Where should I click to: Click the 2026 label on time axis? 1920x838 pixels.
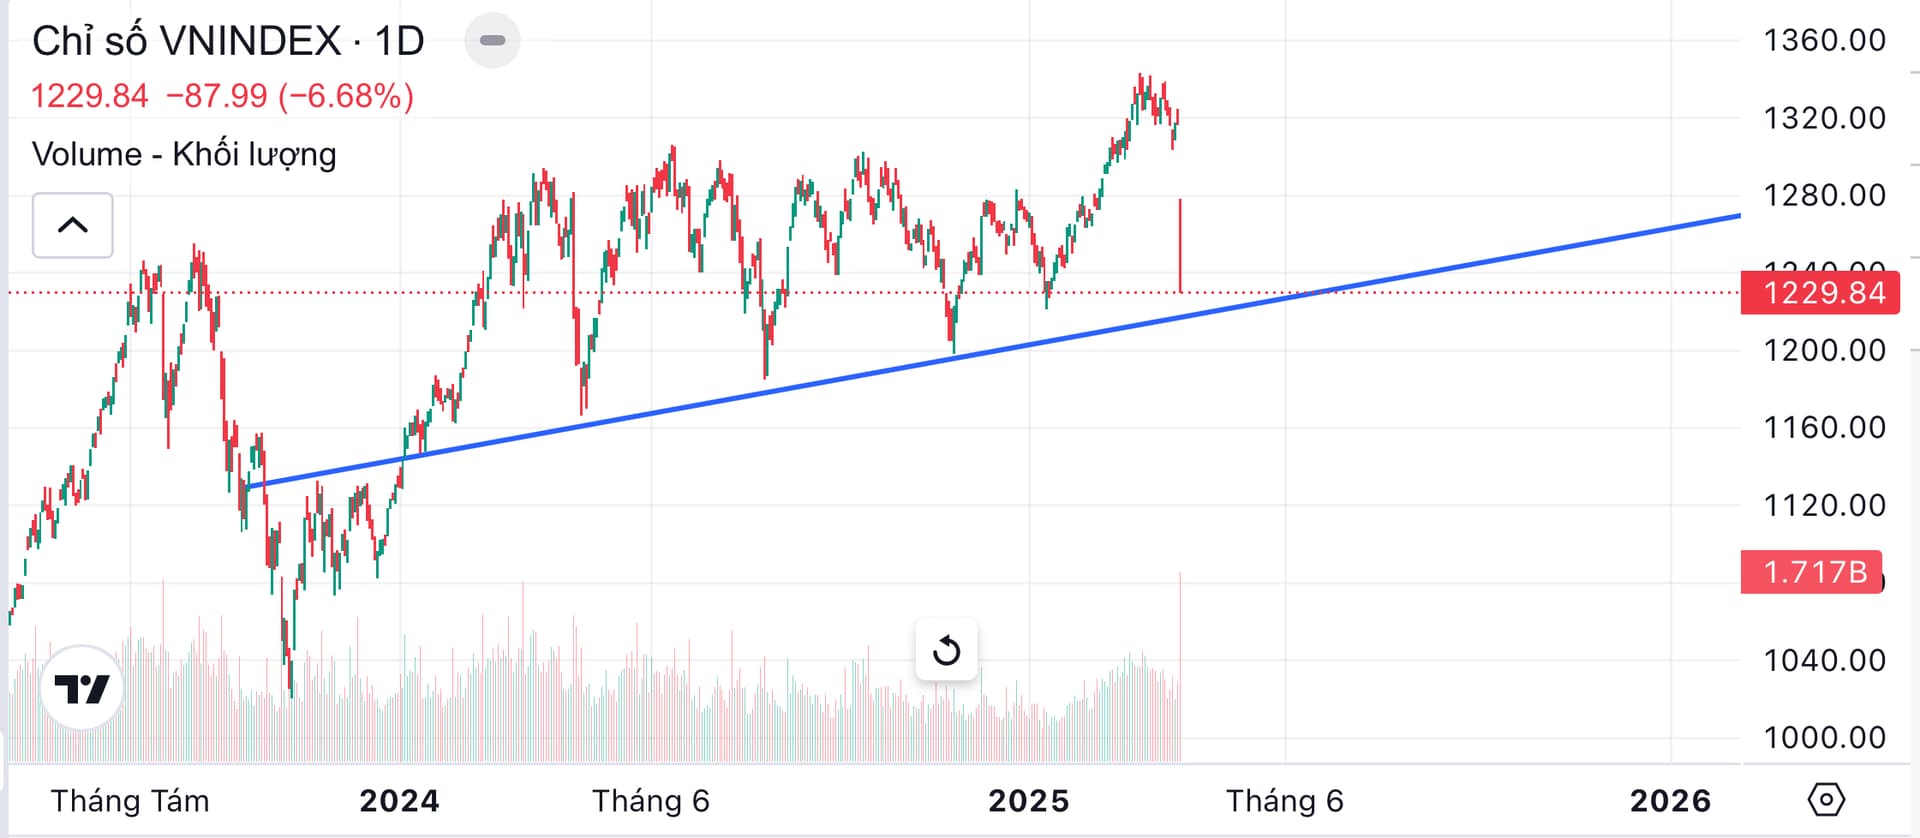coord(1670,801)
